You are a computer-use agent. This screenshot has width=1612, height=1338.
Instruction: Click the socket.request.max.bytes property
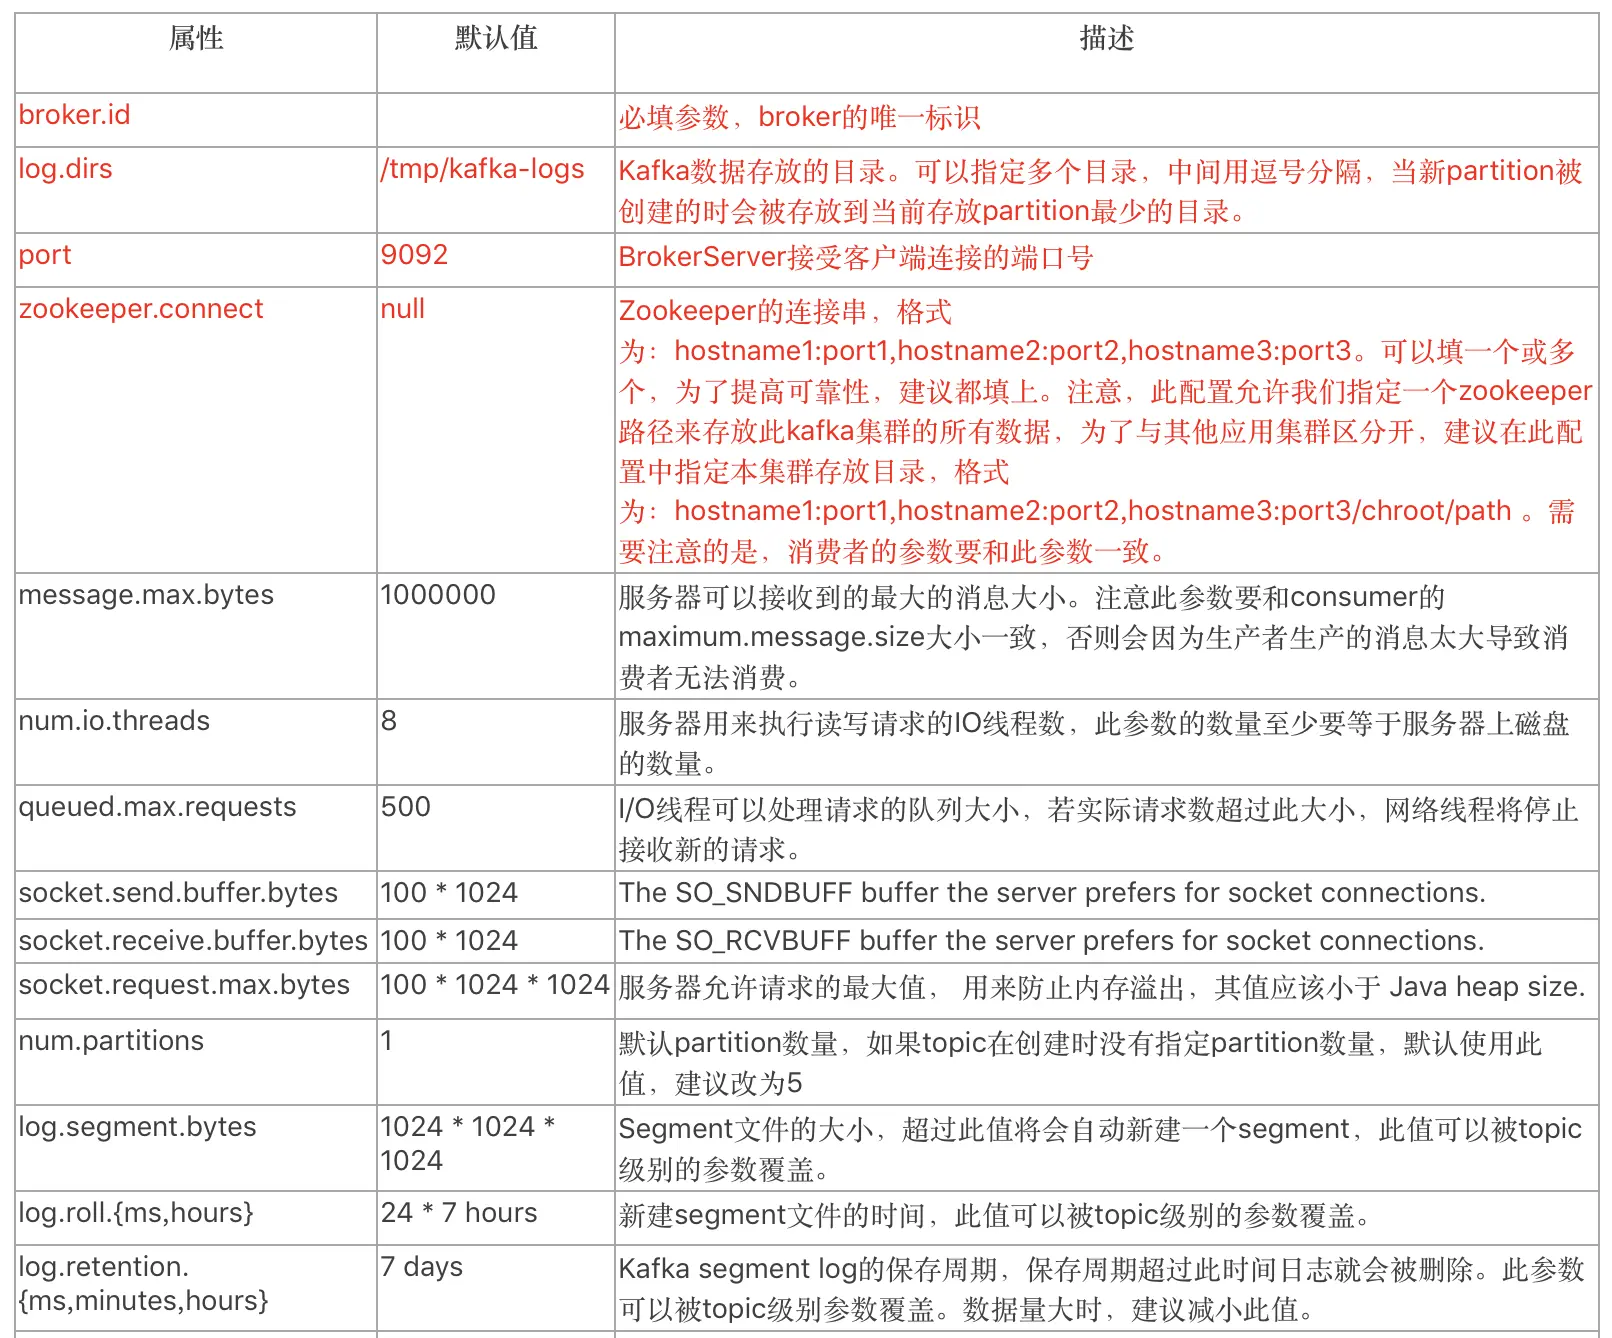[x=184, y=985]
